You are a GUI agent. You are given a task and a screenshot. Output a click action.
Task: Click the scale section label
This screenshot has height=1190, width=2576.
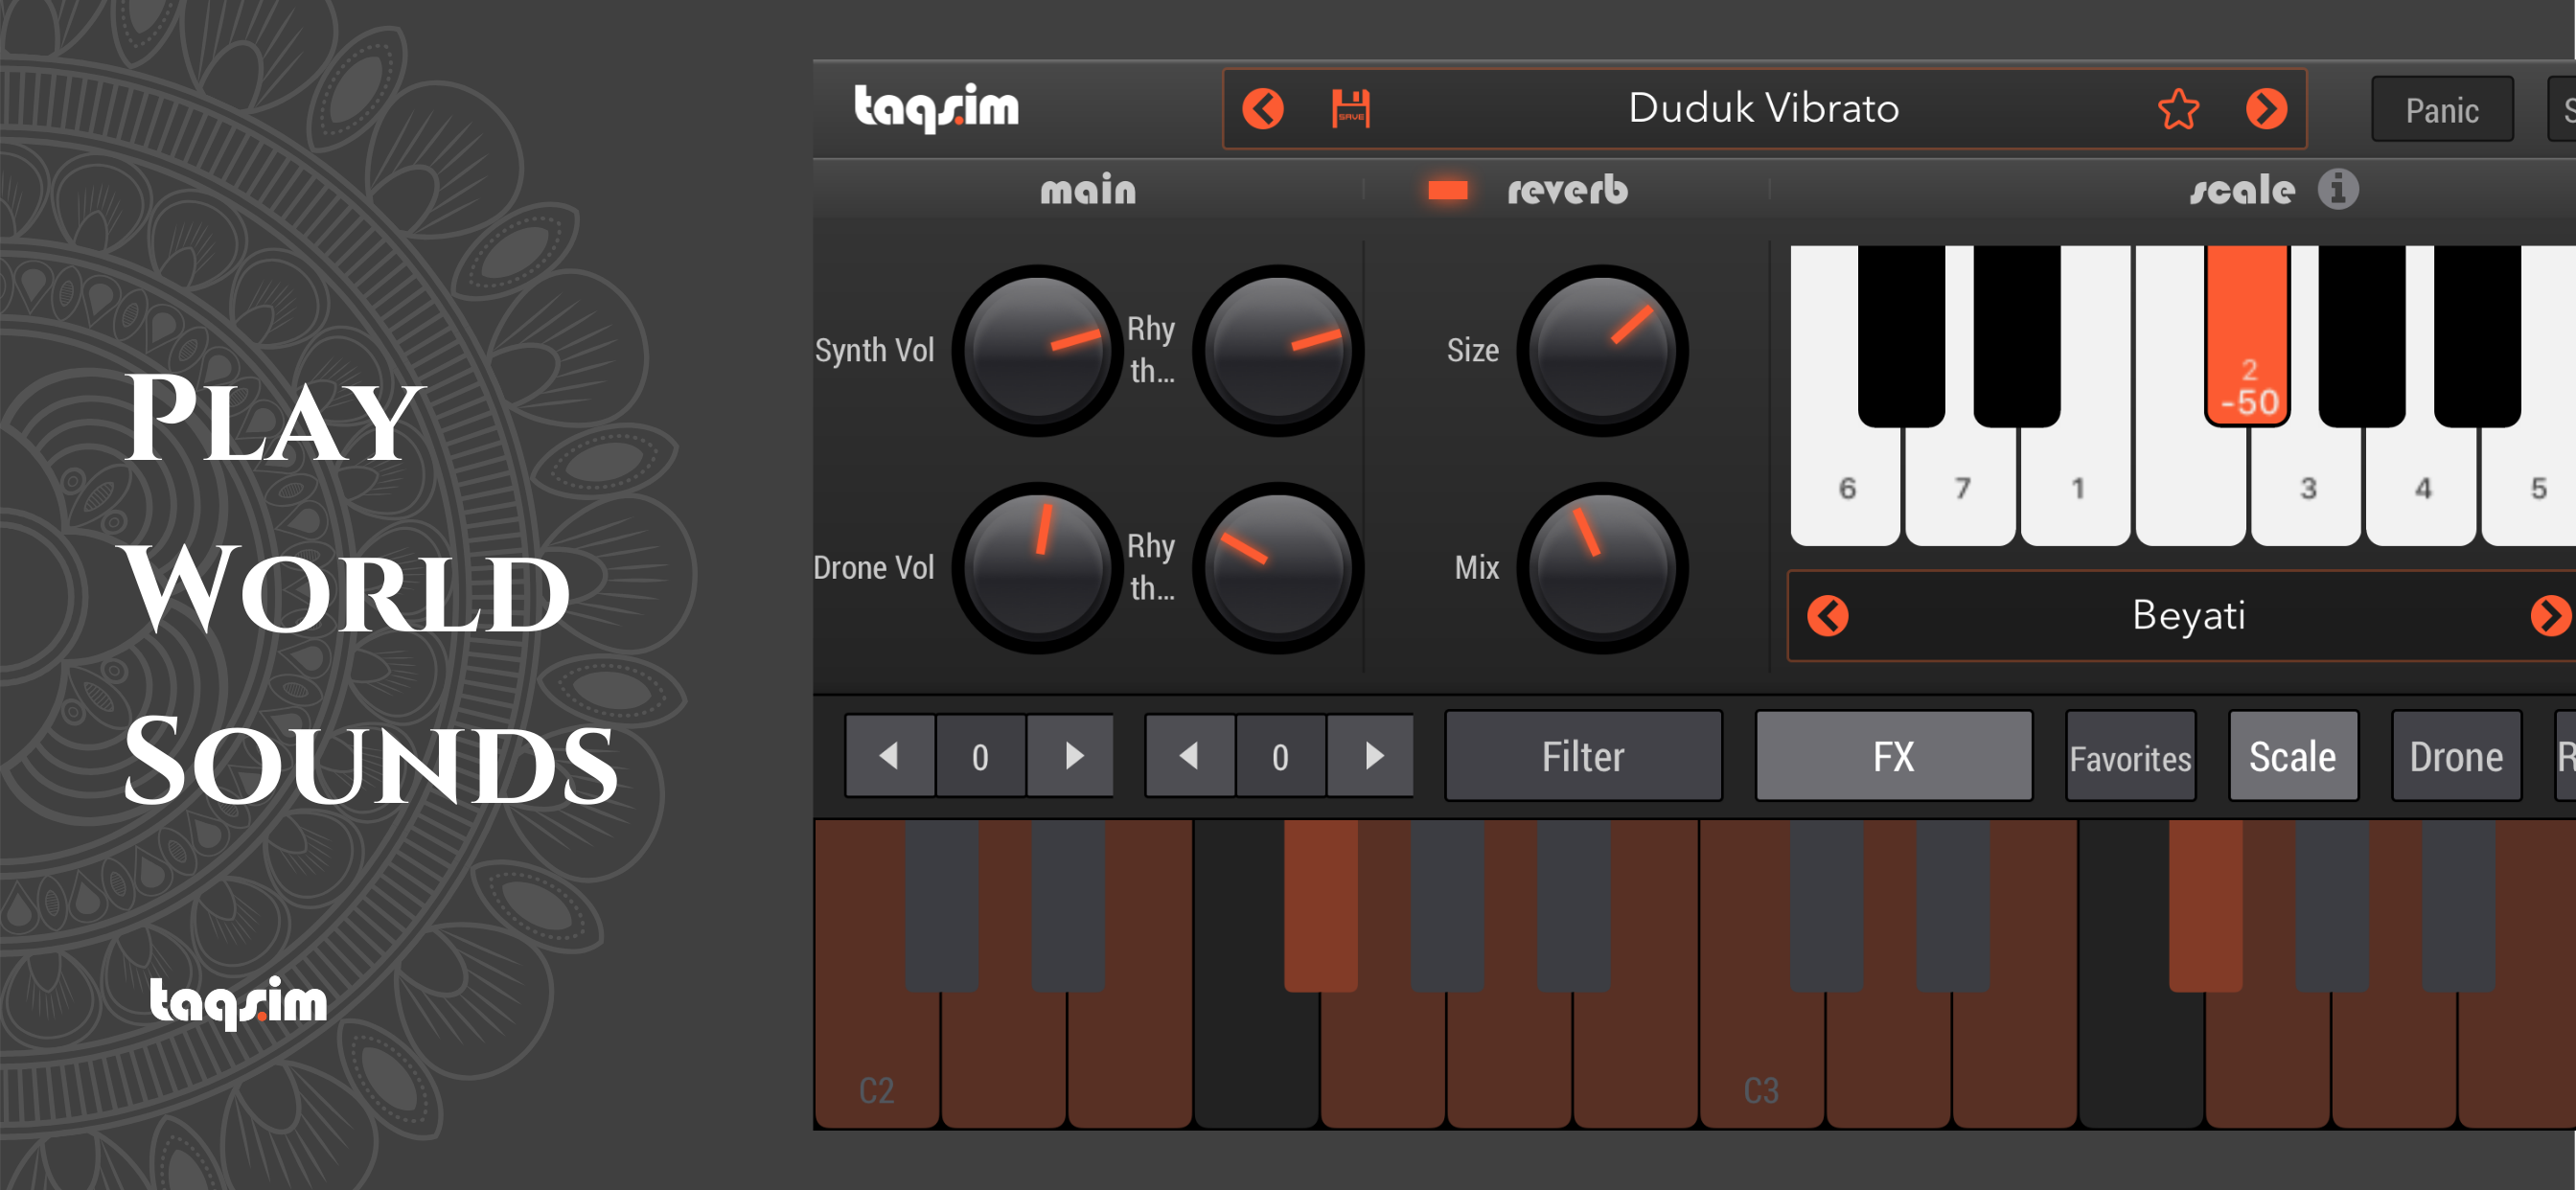click(2242, 189)
